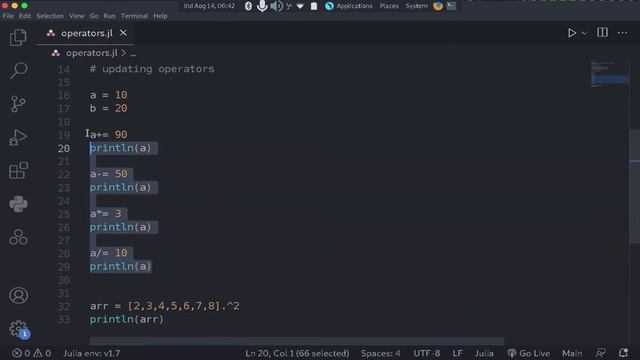The height and width of the screenshot is (360, 640).
Task: Launch Firefox from the top panel
Action: tap(438, 6)
